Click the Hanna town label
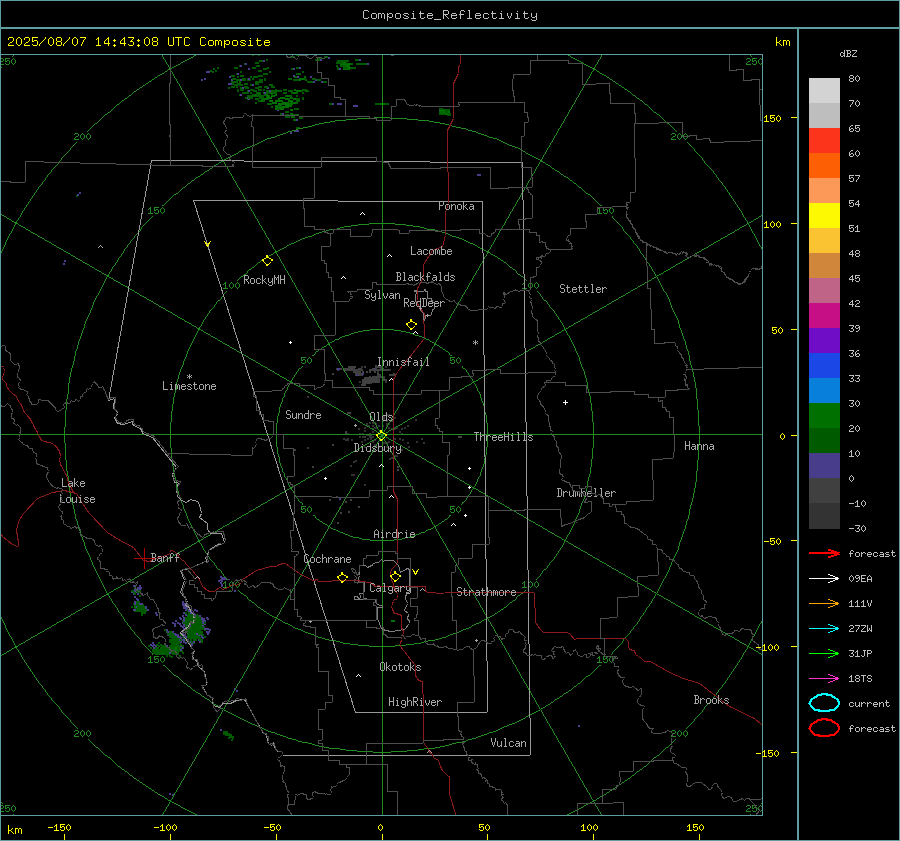This screenshot has height=841, width=900. 699,446
